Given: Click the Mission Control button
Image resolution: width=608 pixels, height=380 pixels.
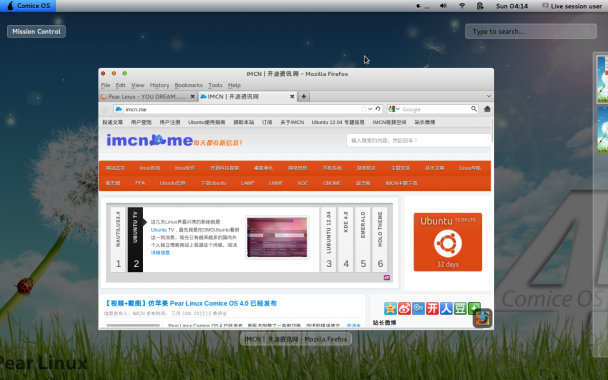Looking at the screenshot, I should [x=36, y=31].
